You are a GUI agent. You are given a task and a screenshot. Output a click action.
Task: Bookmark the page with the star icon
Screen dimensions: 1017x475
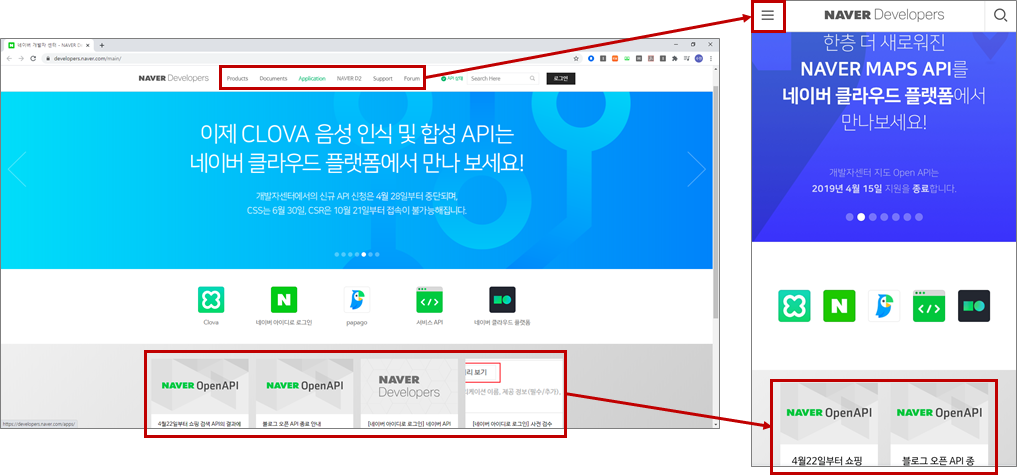tap(576, 58)
